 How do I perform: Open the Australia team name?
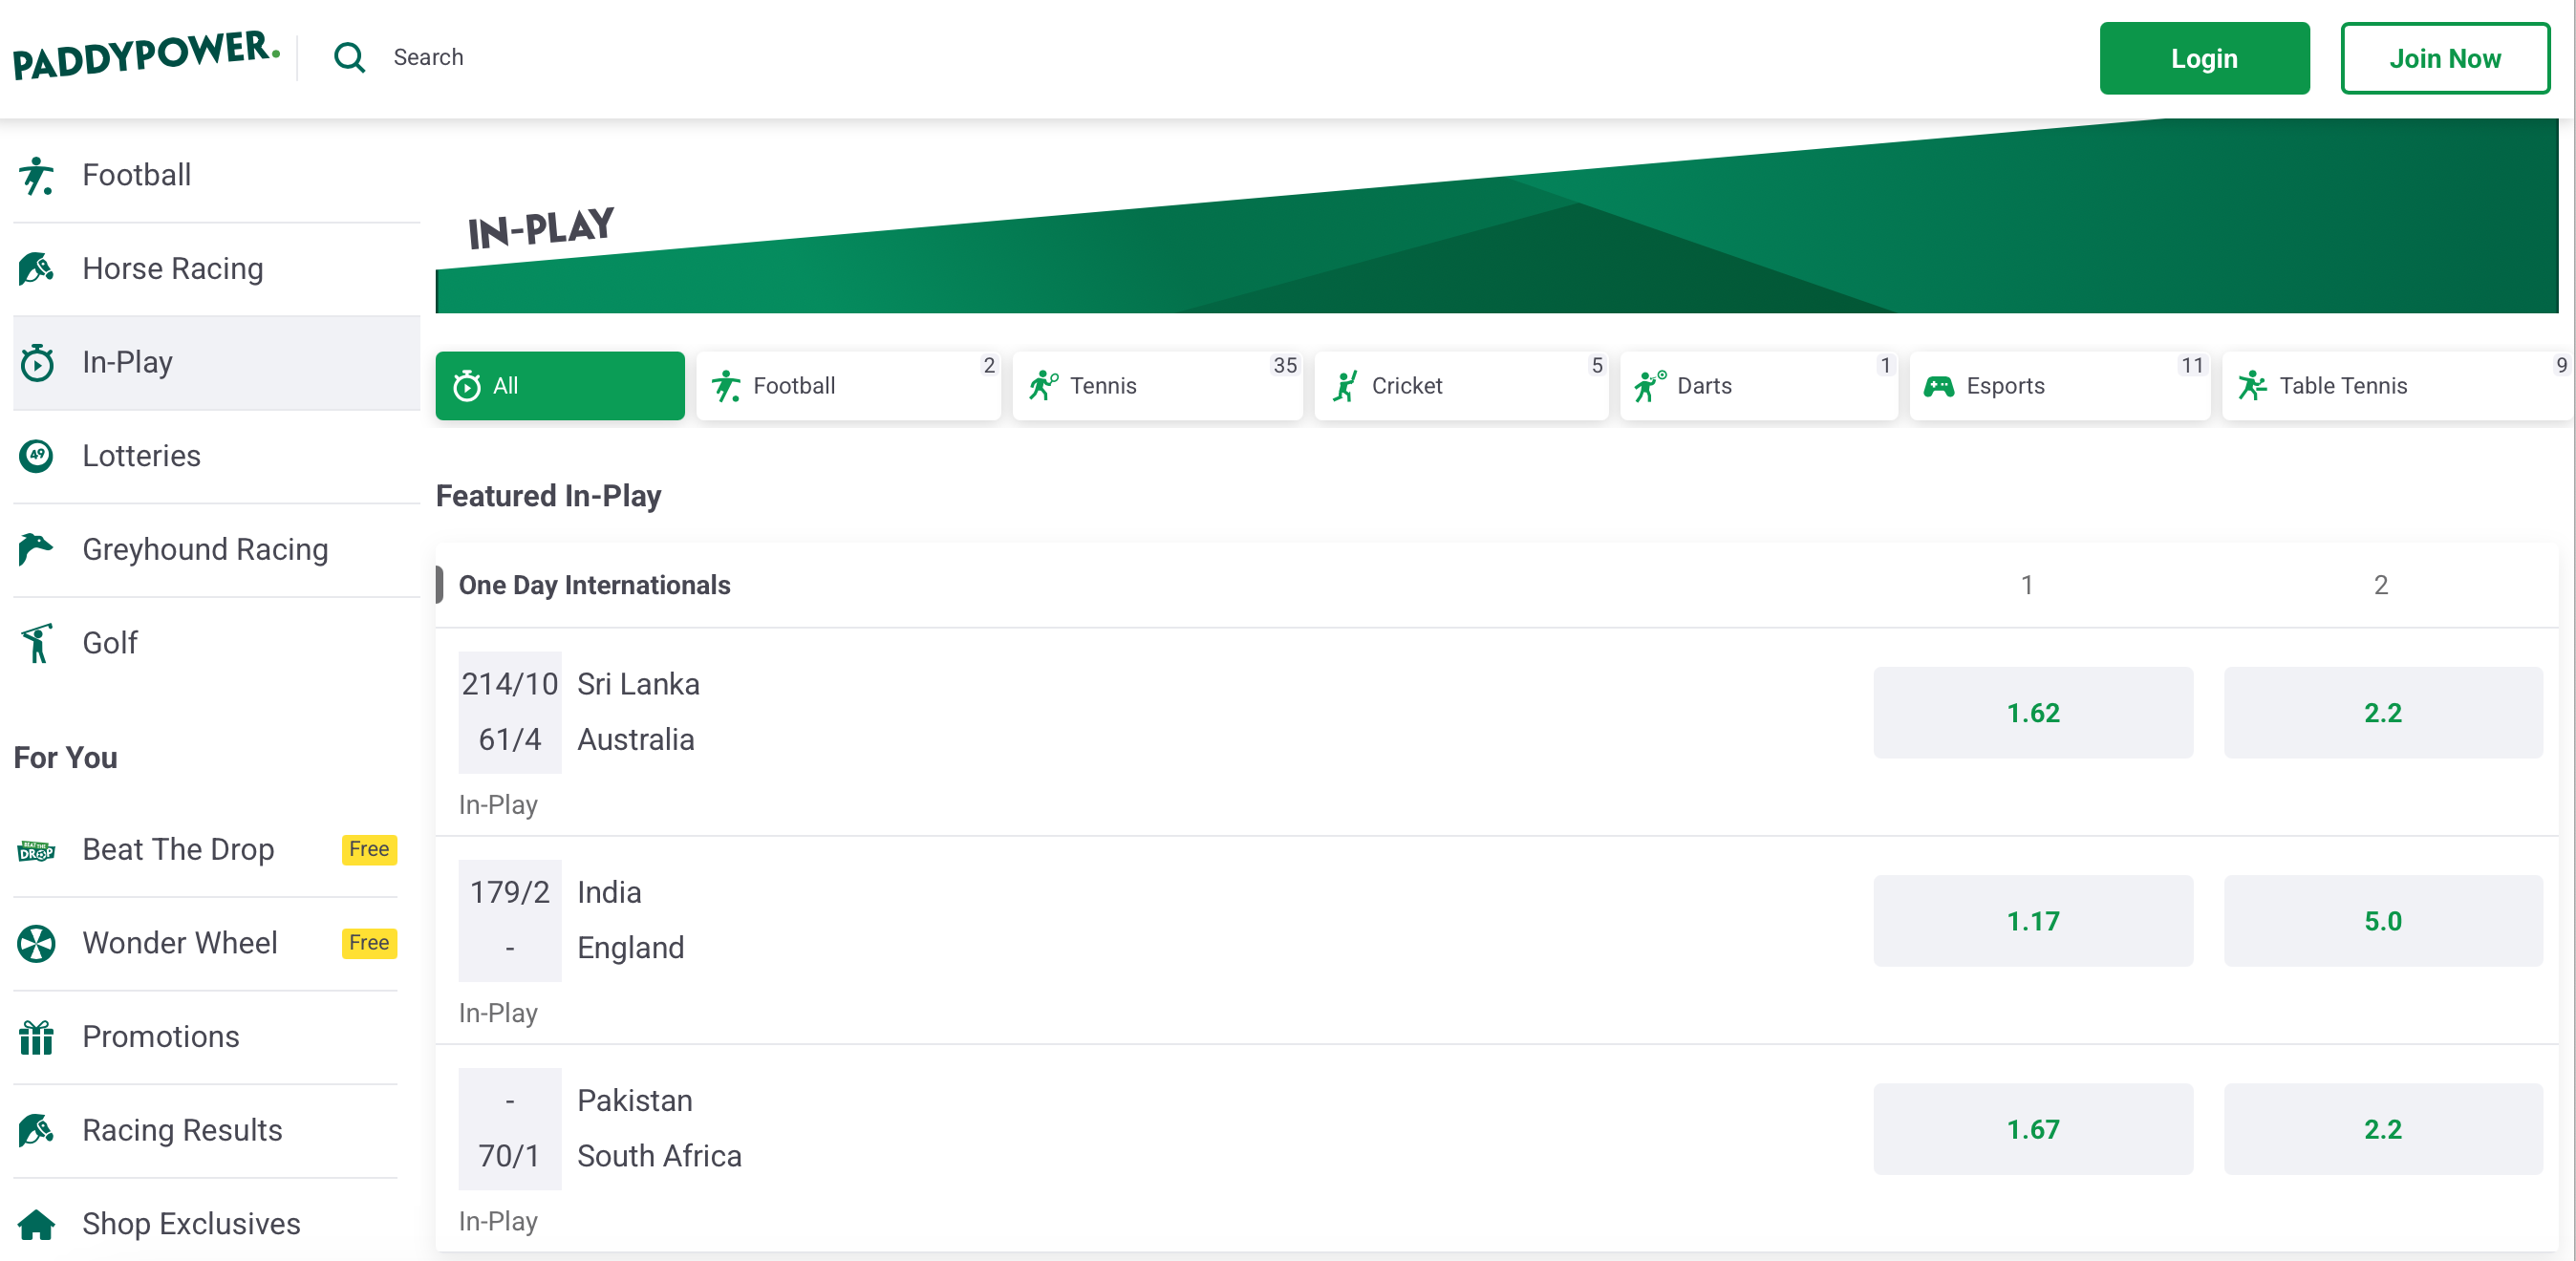(635, 740)
